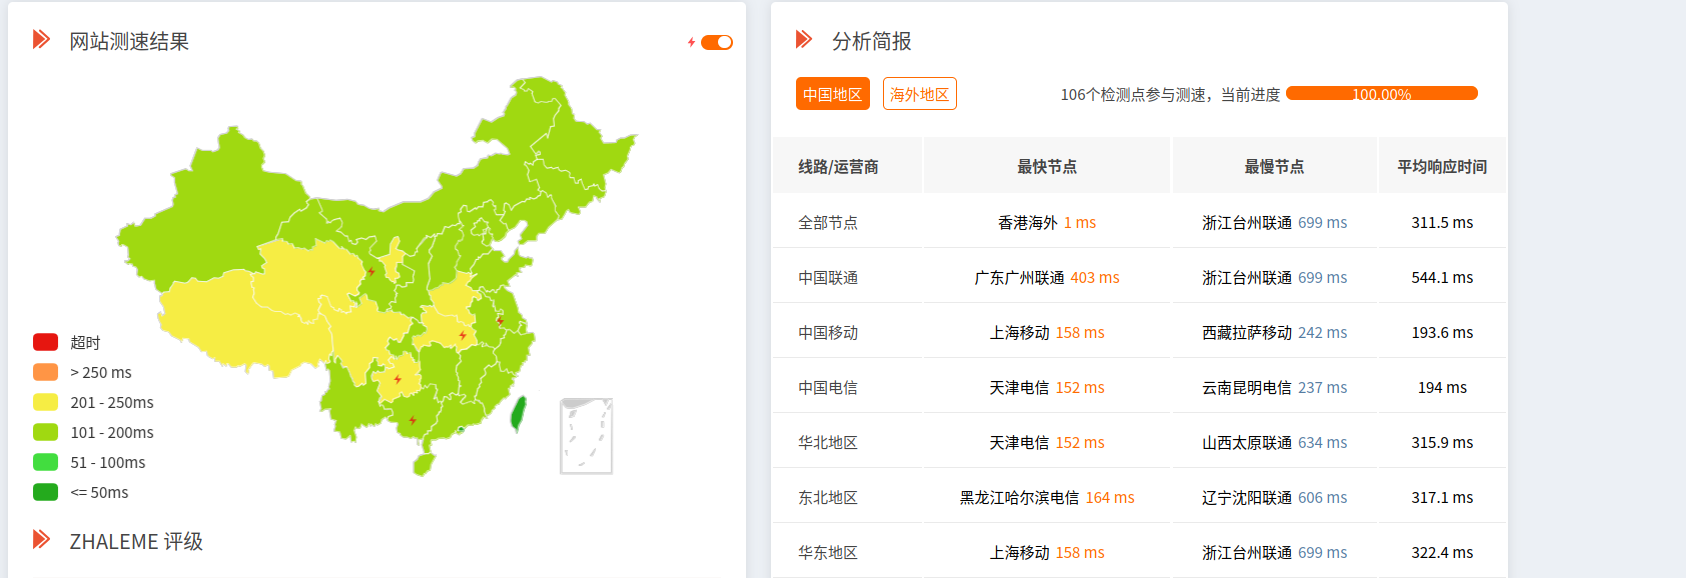Screen dimensions: 1686x578
Task: Click 辽宁沈阳联通 606 ms cell
Action: click(1274, 497)
